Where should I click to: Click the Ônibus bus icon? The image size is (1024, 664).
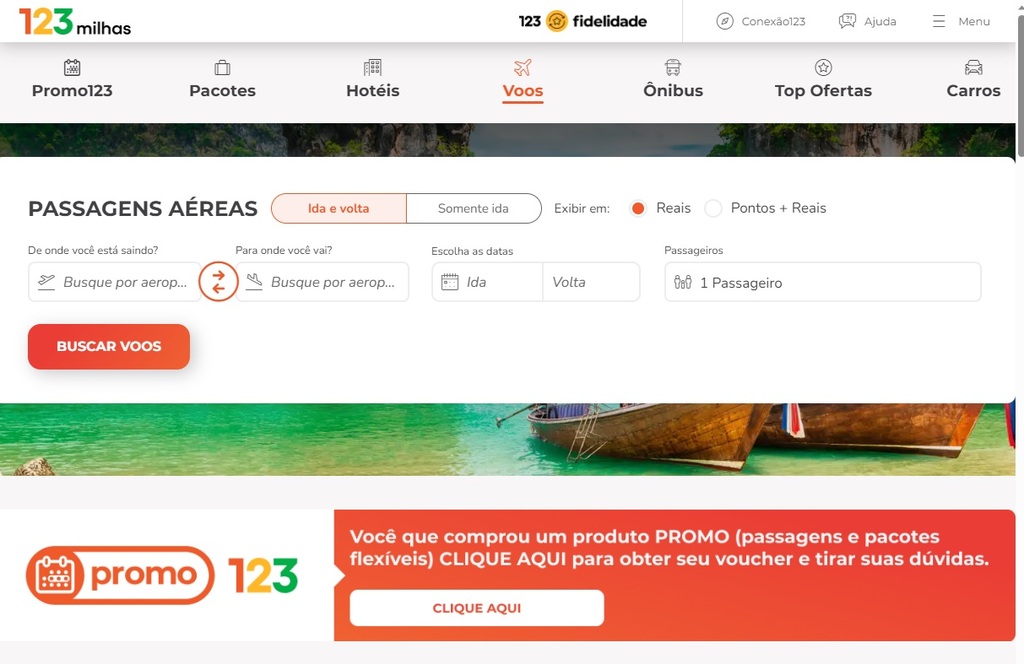(x=673, y=67)
